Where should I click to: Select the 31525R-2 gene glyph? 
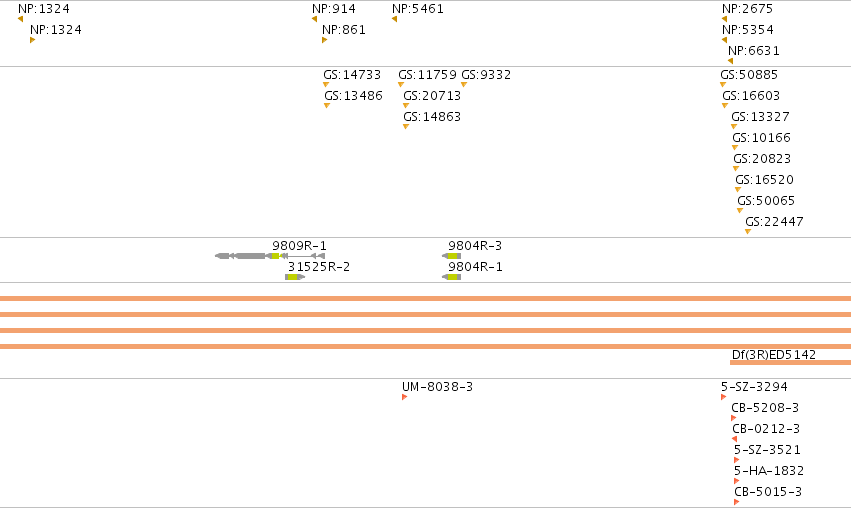295,277
